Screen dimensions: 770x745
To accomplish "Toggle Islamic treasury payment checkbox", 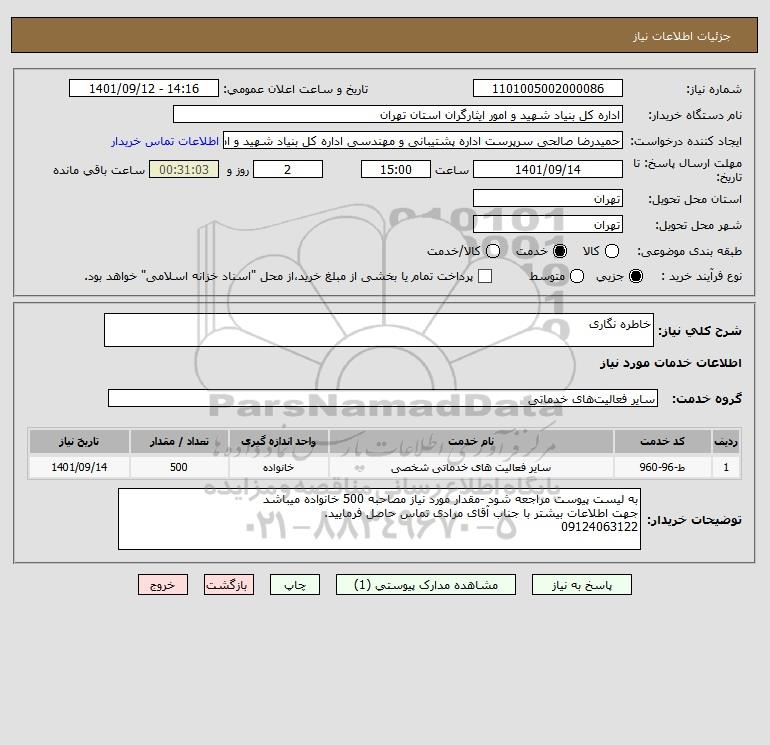I will [x=485, y=276].
